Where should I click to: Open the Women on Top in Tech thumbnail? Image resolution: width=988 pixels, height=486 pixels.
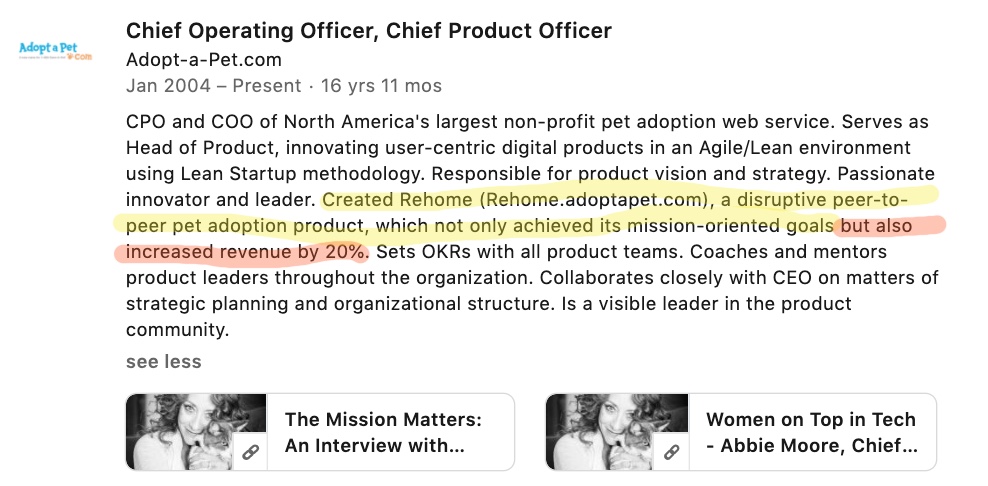pyautogui.click(x=617, y=432)
